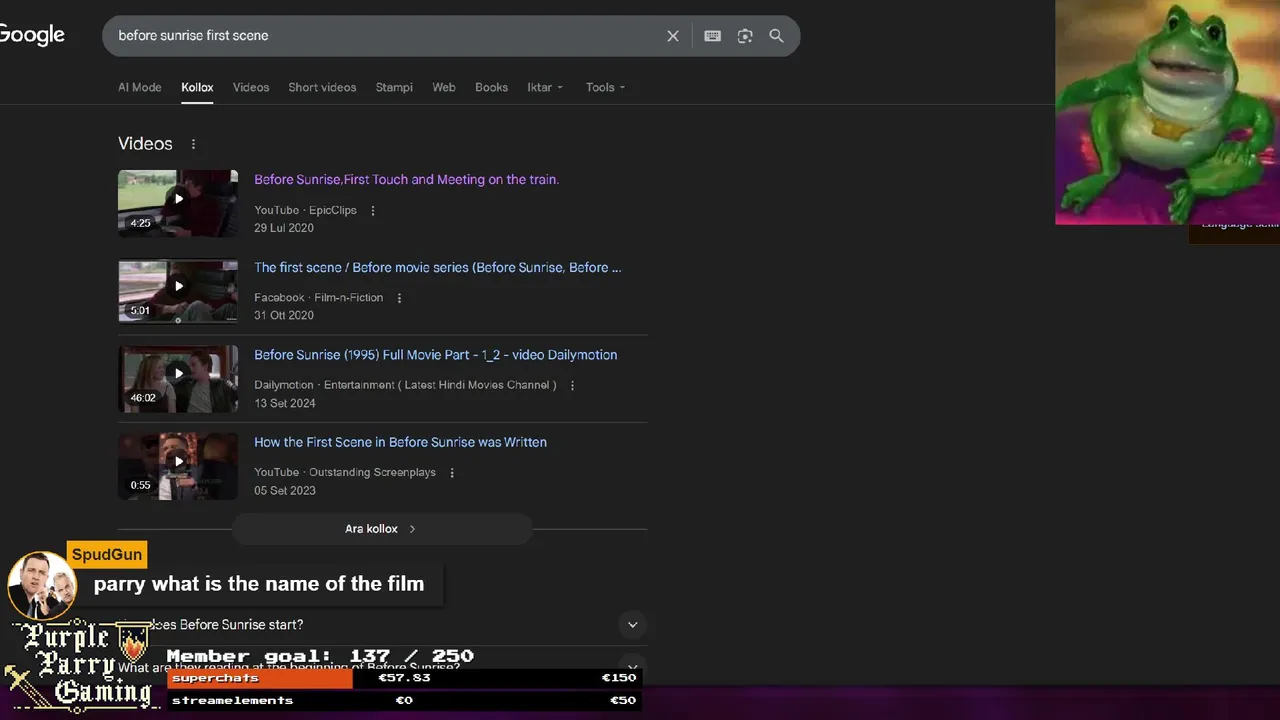Open the Short videos tab
This screenshot has height=720, width=1280.
point(322,87)
